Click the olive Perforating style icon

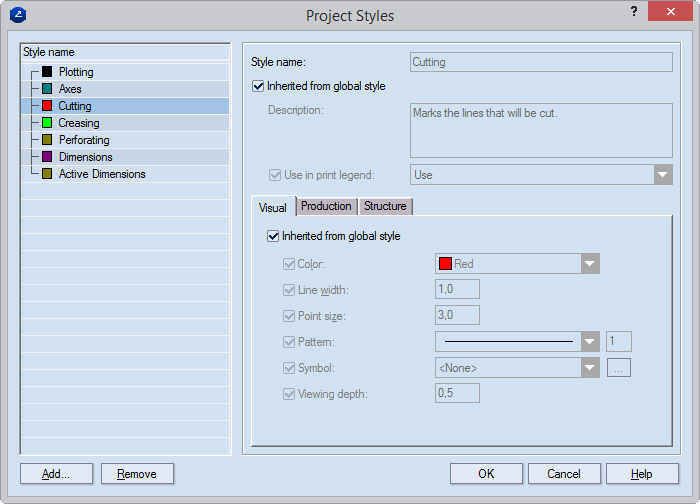tap(47, 140)
